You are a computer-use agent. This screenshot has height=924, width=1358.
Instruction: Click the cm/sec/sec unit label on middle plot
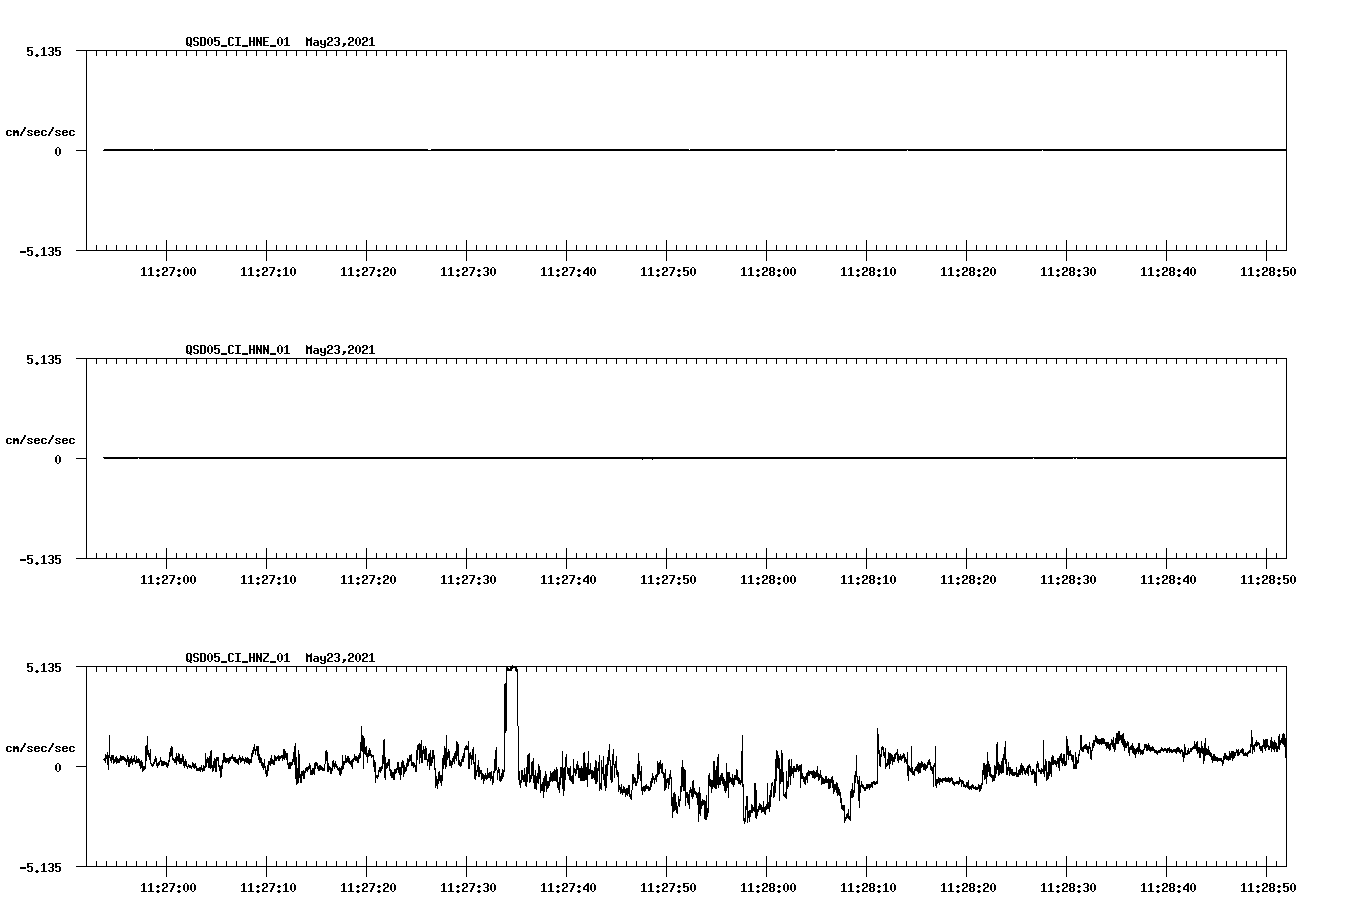41,439
